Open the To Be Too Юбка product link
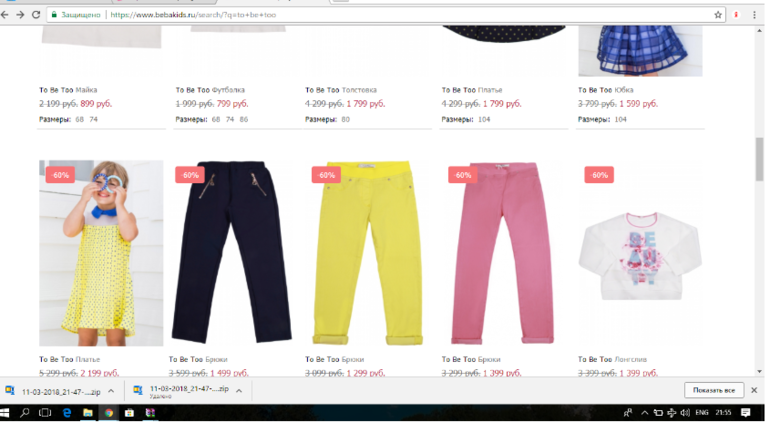The height and width of the screenshot is (433, 770). 605,90
